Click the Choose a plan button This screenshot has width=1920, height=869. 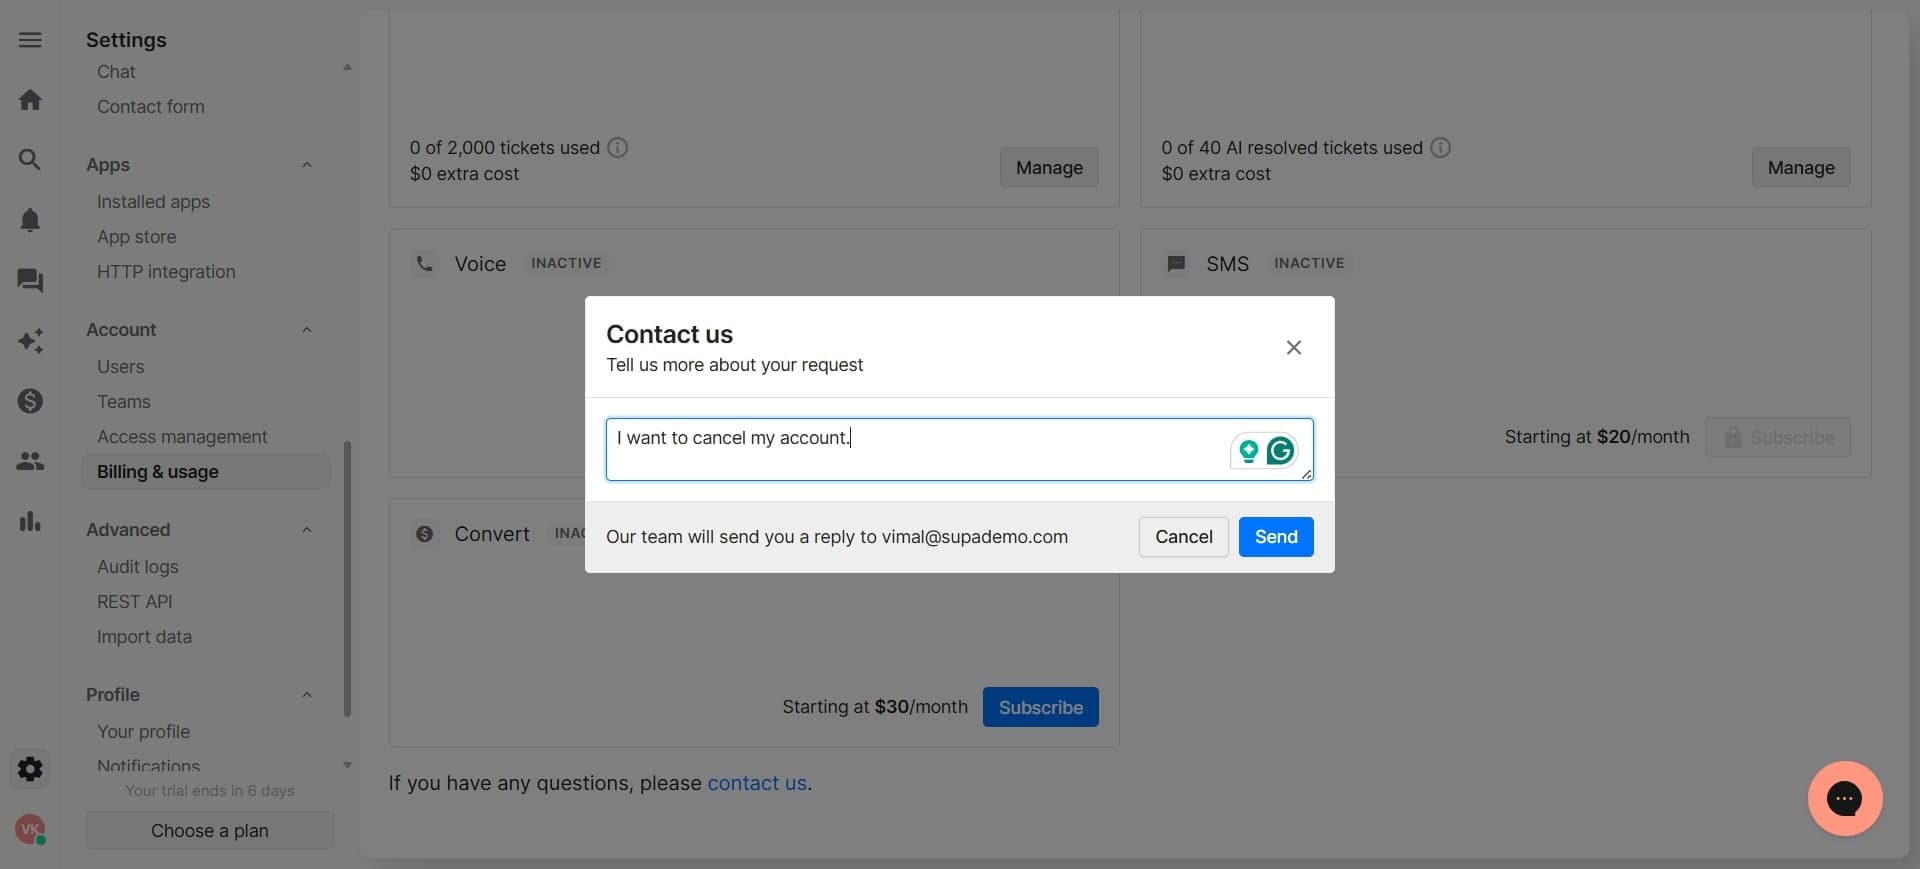pyautogui.click(x=209, y=830)
